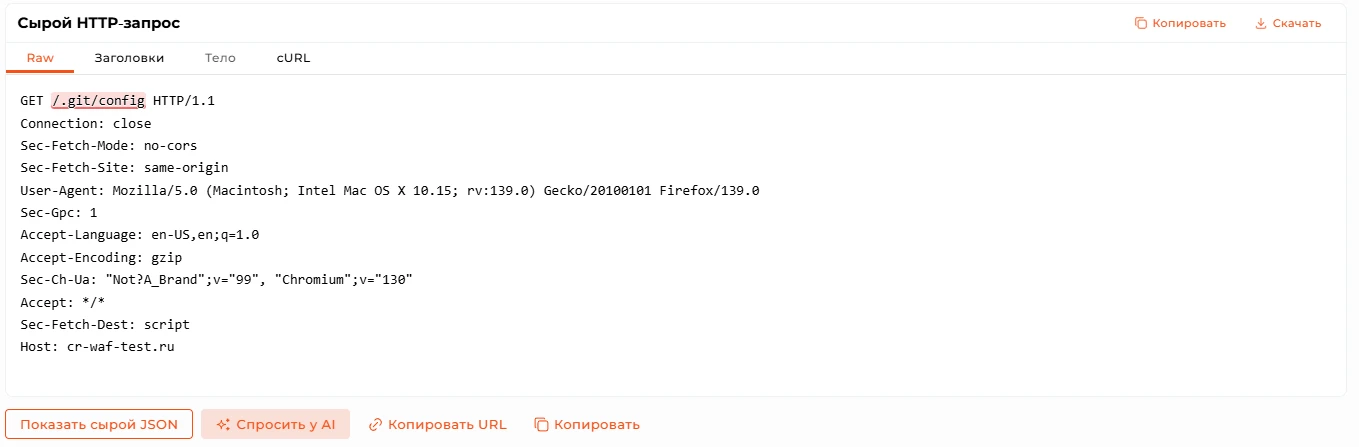
Task: Click the Host: cr-waf-test.ru line
Action: point(97,347)
